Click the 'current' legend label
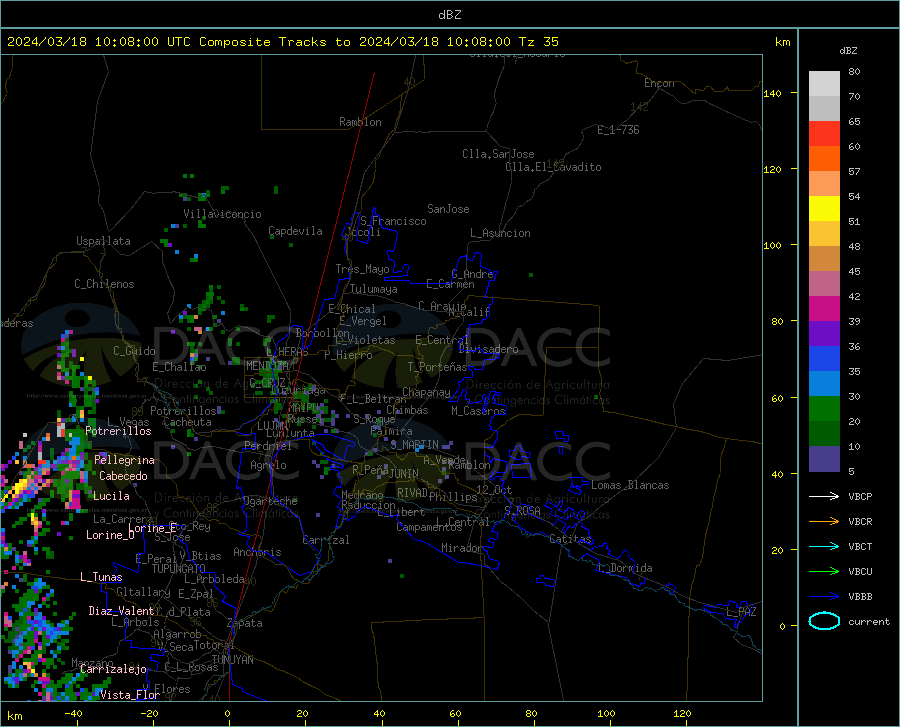 coord(869,622)
